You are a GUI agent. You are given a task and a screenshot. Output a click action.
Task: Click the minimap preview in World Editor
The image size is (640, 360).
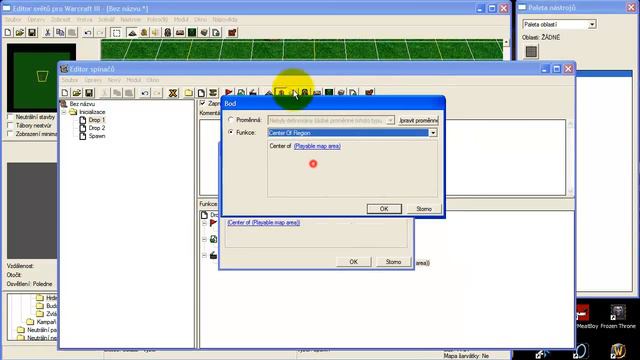(42, 77)
